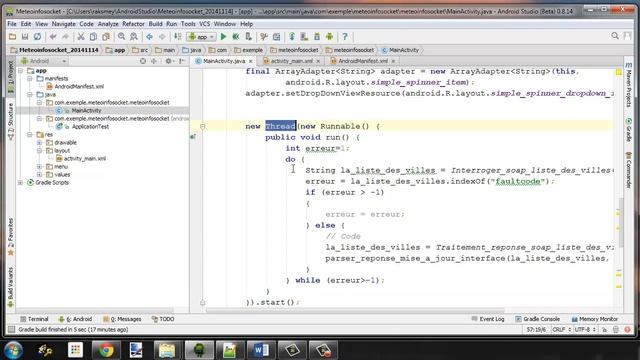Image resolution: width=640 pixels, height=360 pixels.
Task: Click the Copy icon in toolbar
Action: coord(93,37)
